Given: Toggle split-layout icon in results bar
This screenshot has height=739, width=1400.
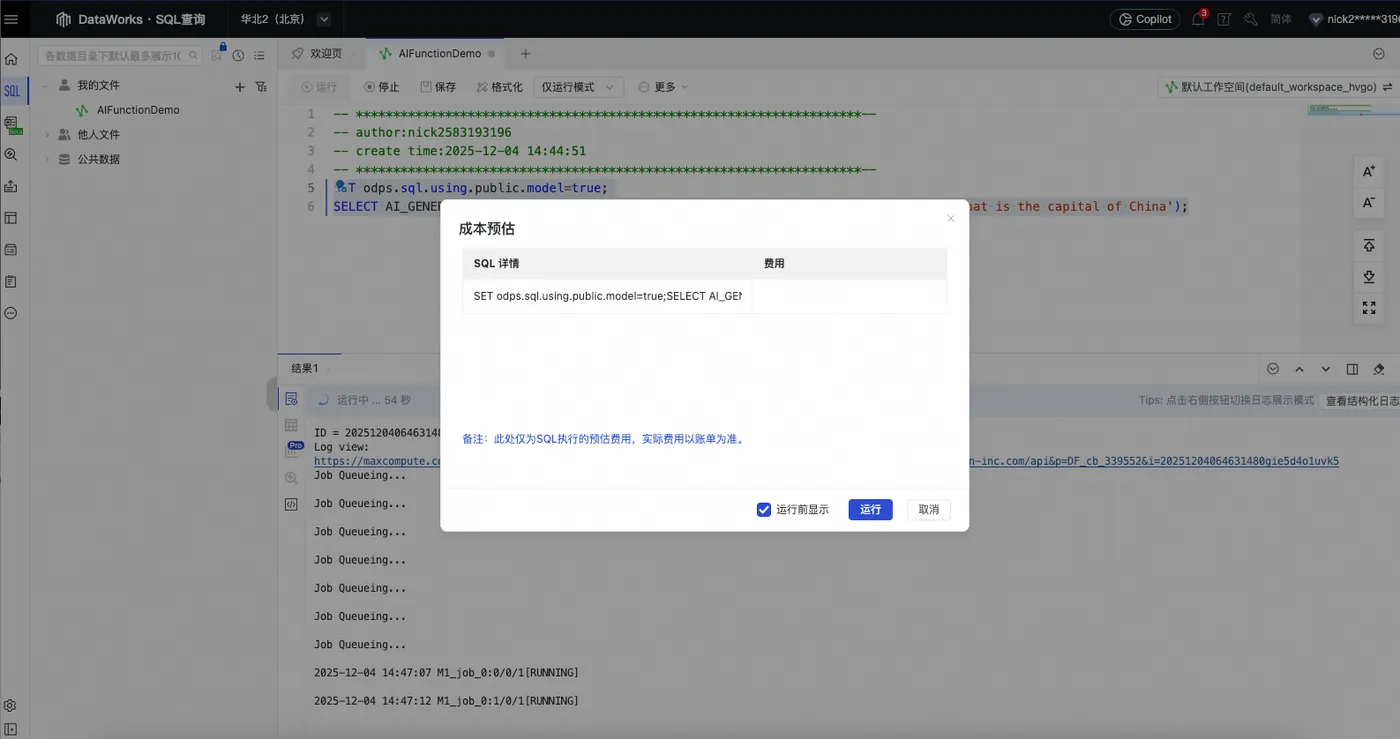Looking at the screenshot, I should pos(1352,369).
